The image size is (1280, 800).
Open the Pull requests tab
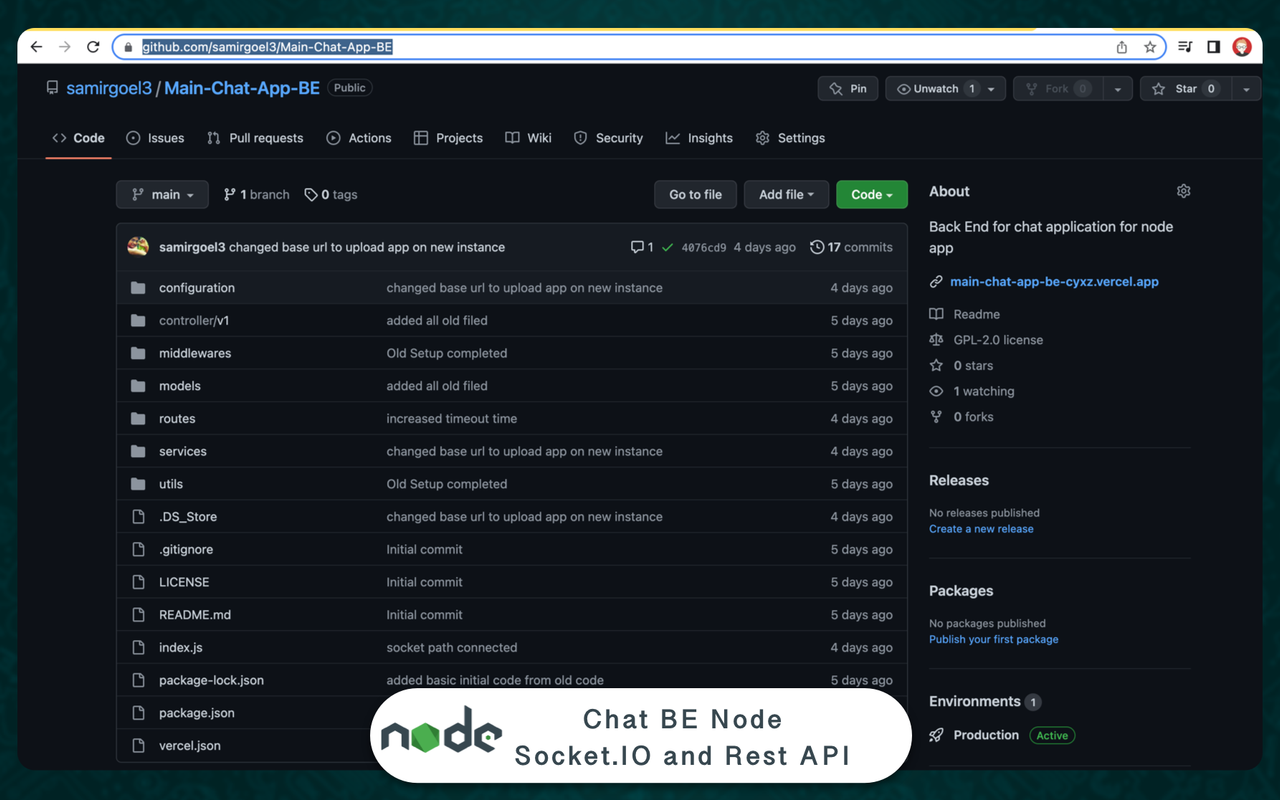click(x=255, y=138)
